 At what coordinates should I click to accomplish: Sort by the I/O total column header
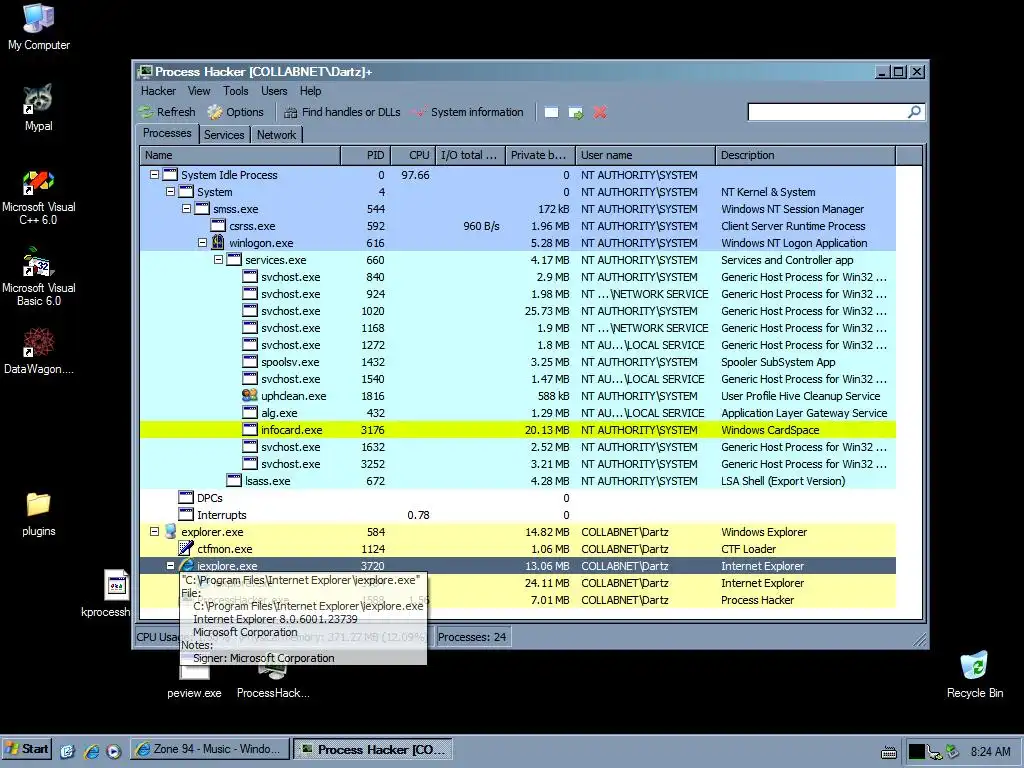470,155
